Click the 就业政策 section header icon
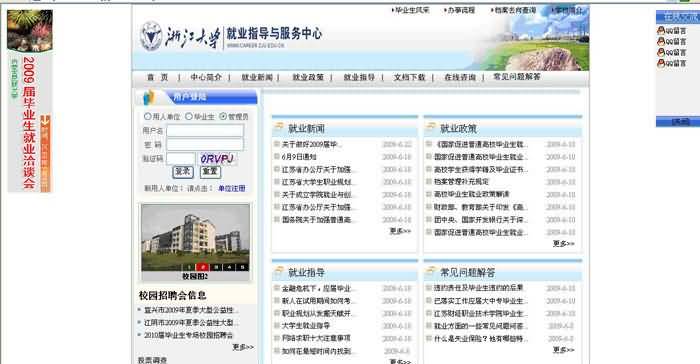This screenshot has height=364, width=700. click(x=430, y=127)
